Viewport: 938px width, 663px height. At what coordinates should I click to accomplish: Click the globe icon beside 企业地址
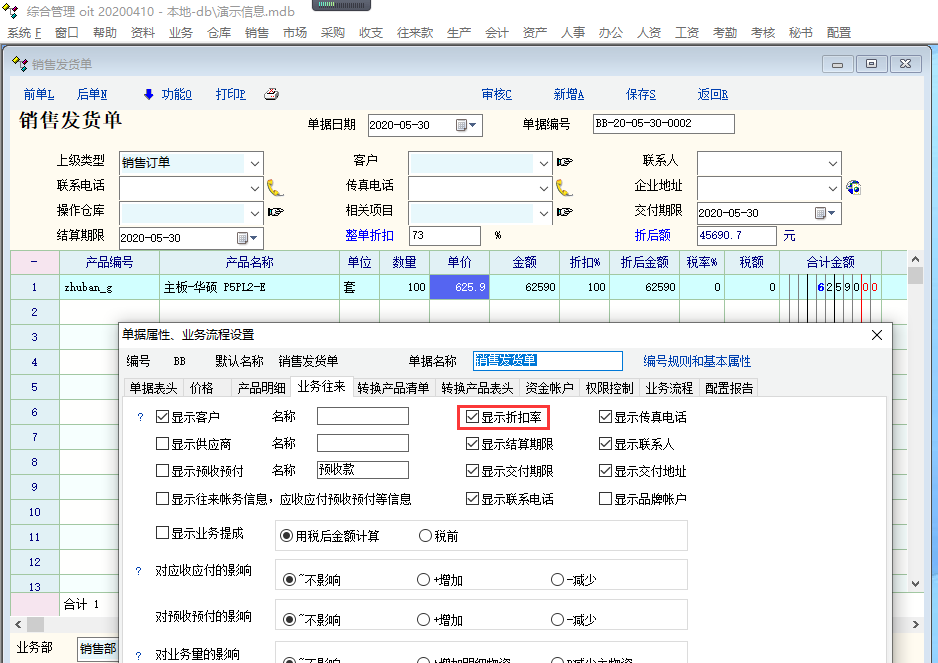(853, 187)
